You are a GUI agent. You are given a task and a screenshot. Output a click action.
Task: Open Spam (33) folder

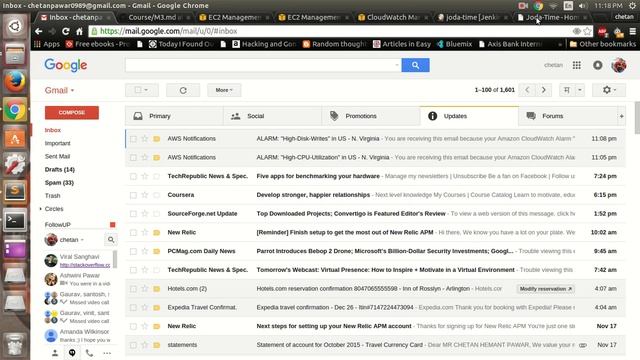click(59, 182)
